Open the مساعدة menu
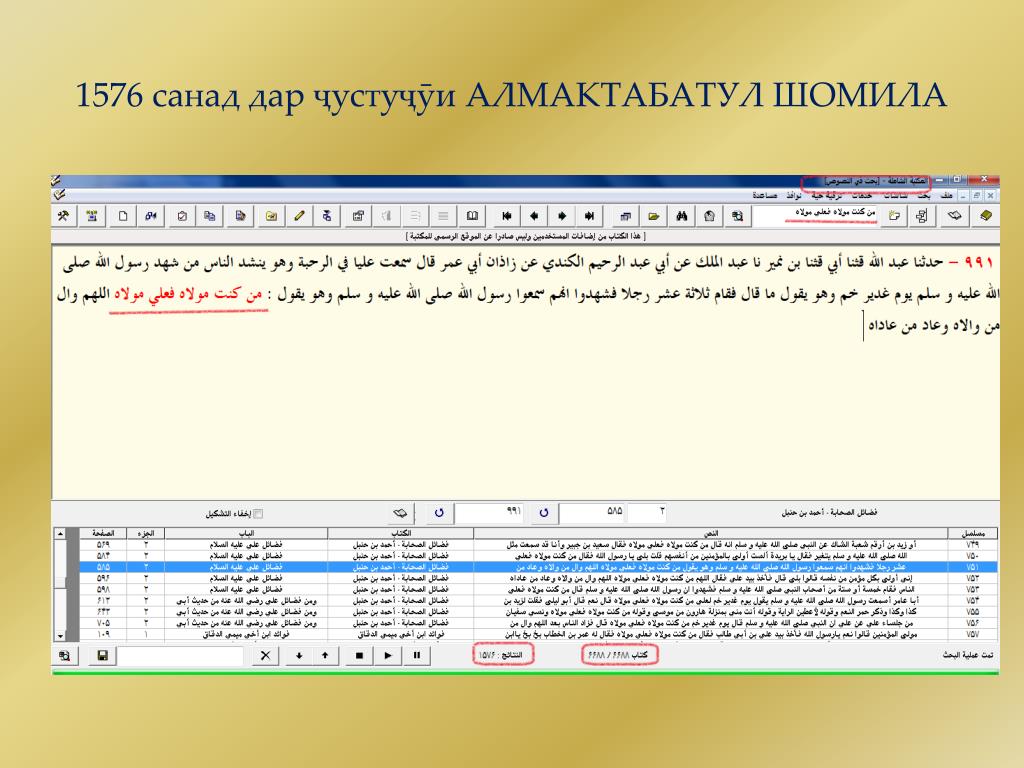The width and height of the screenshot is (1024, 768). 764,195
